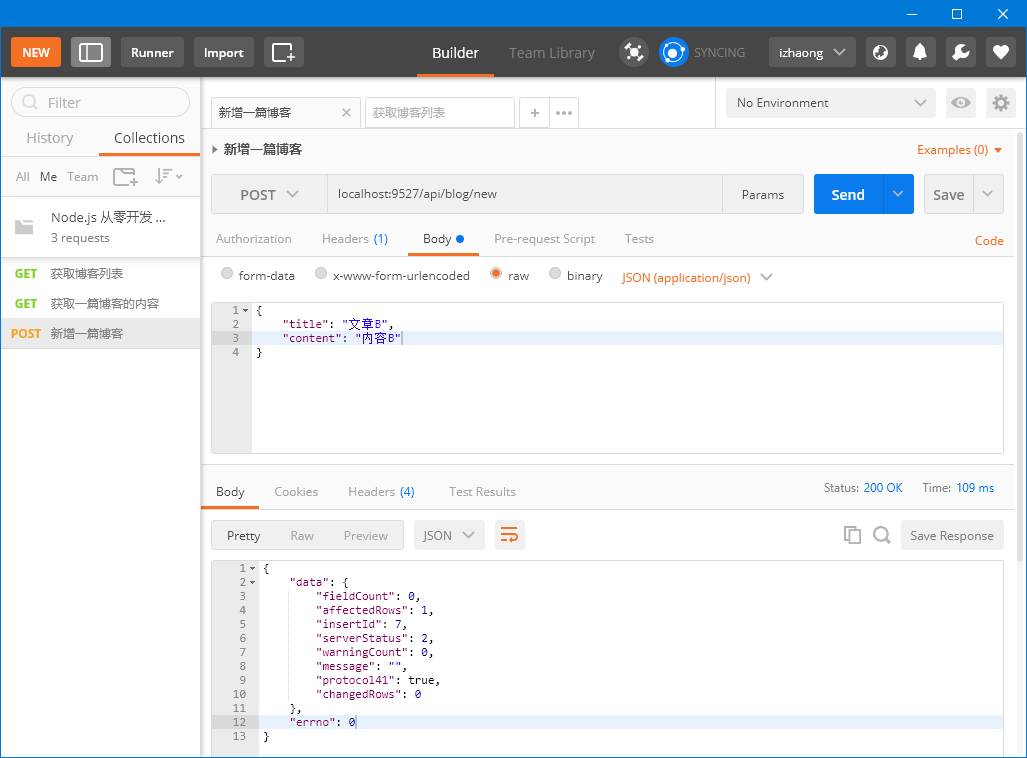Switch response view to Preview
The image size is (1027, 758).
coord(365,536)
